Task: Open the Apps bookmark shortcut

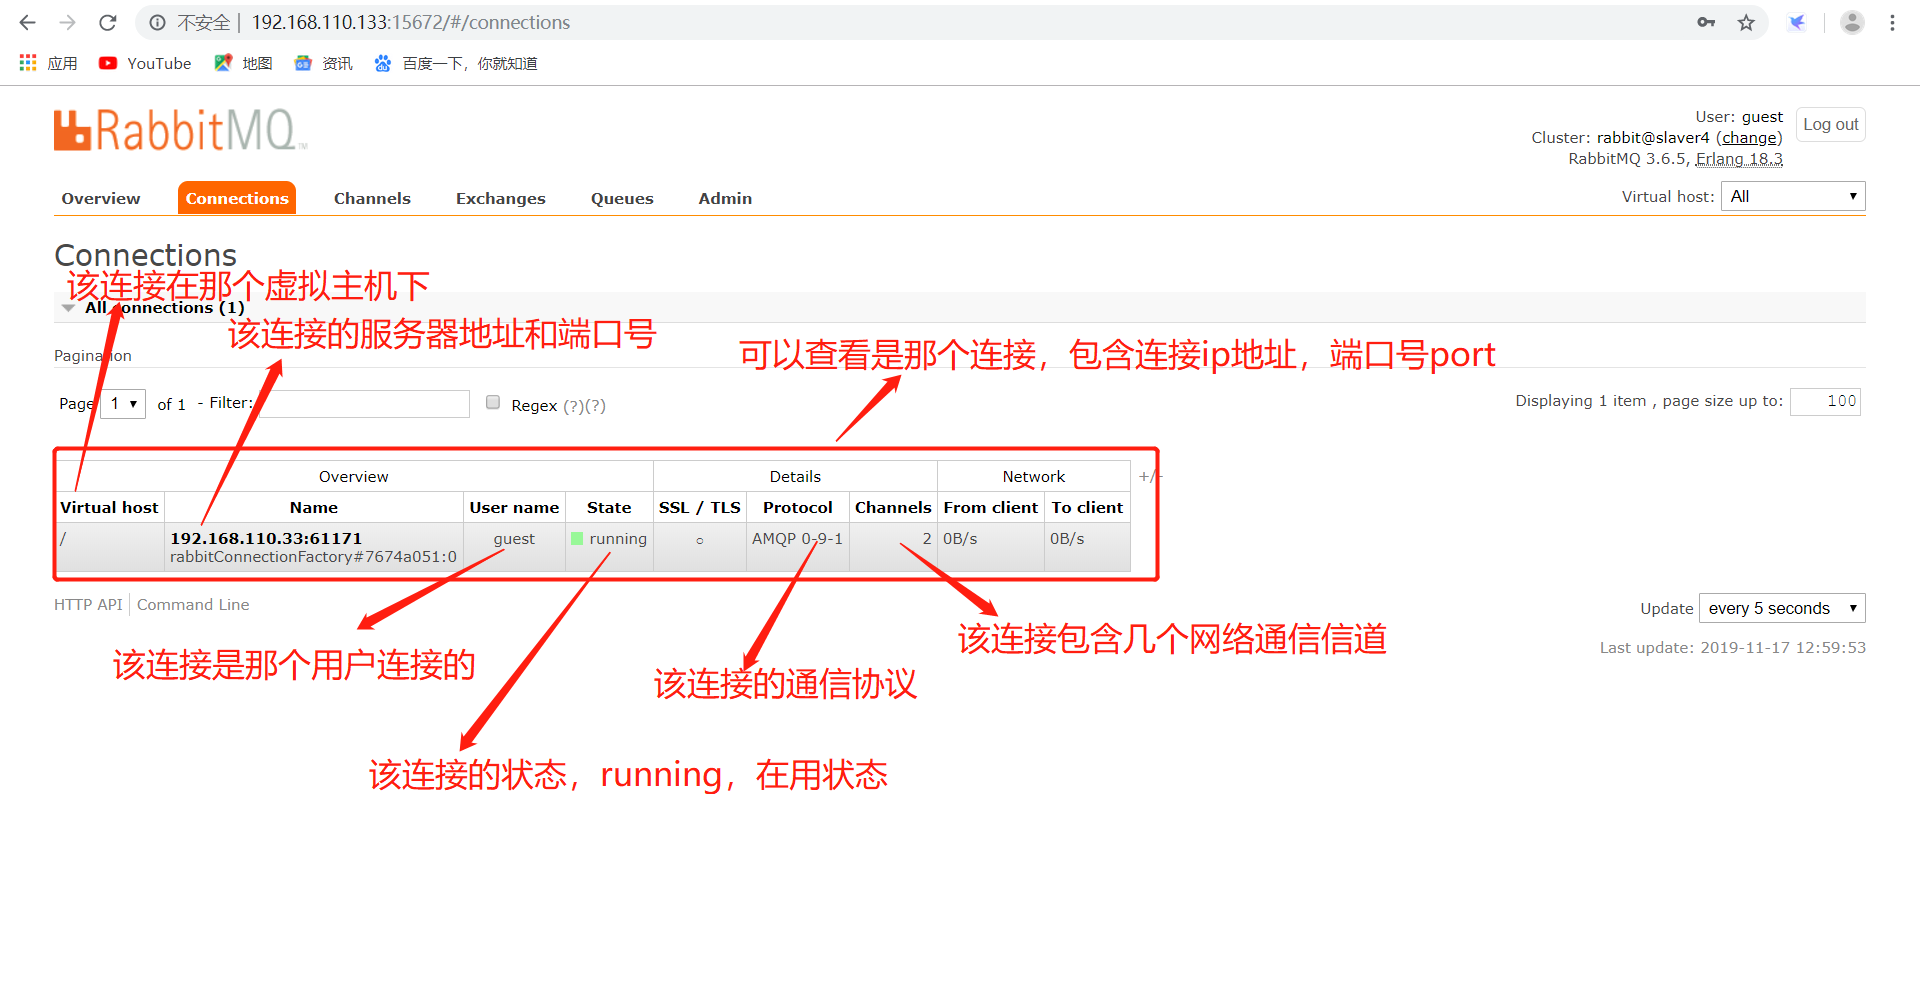Action: [48, 63]
